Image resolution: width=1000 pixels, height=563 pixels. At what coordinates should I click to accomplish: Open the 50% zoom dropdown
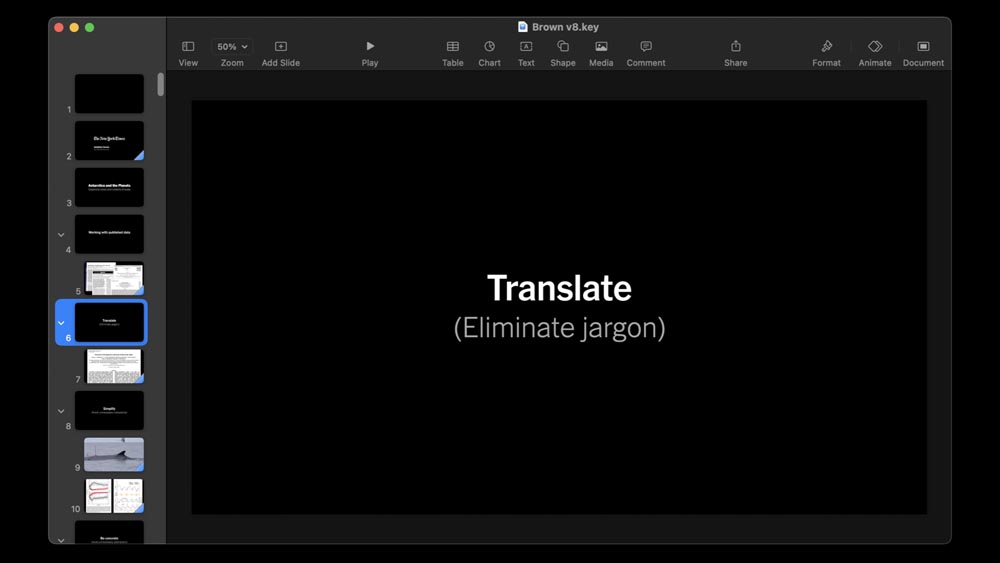(x=232, y=47)
